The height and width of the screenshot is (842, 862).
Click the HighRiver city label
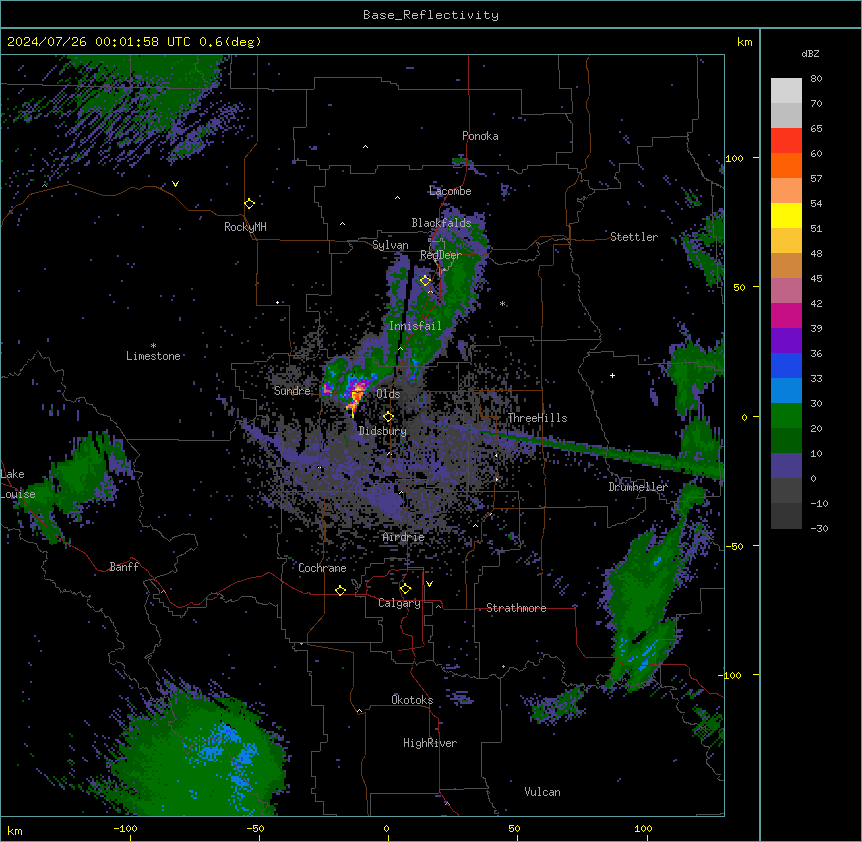pyautogui.click(x=430, y=743)
